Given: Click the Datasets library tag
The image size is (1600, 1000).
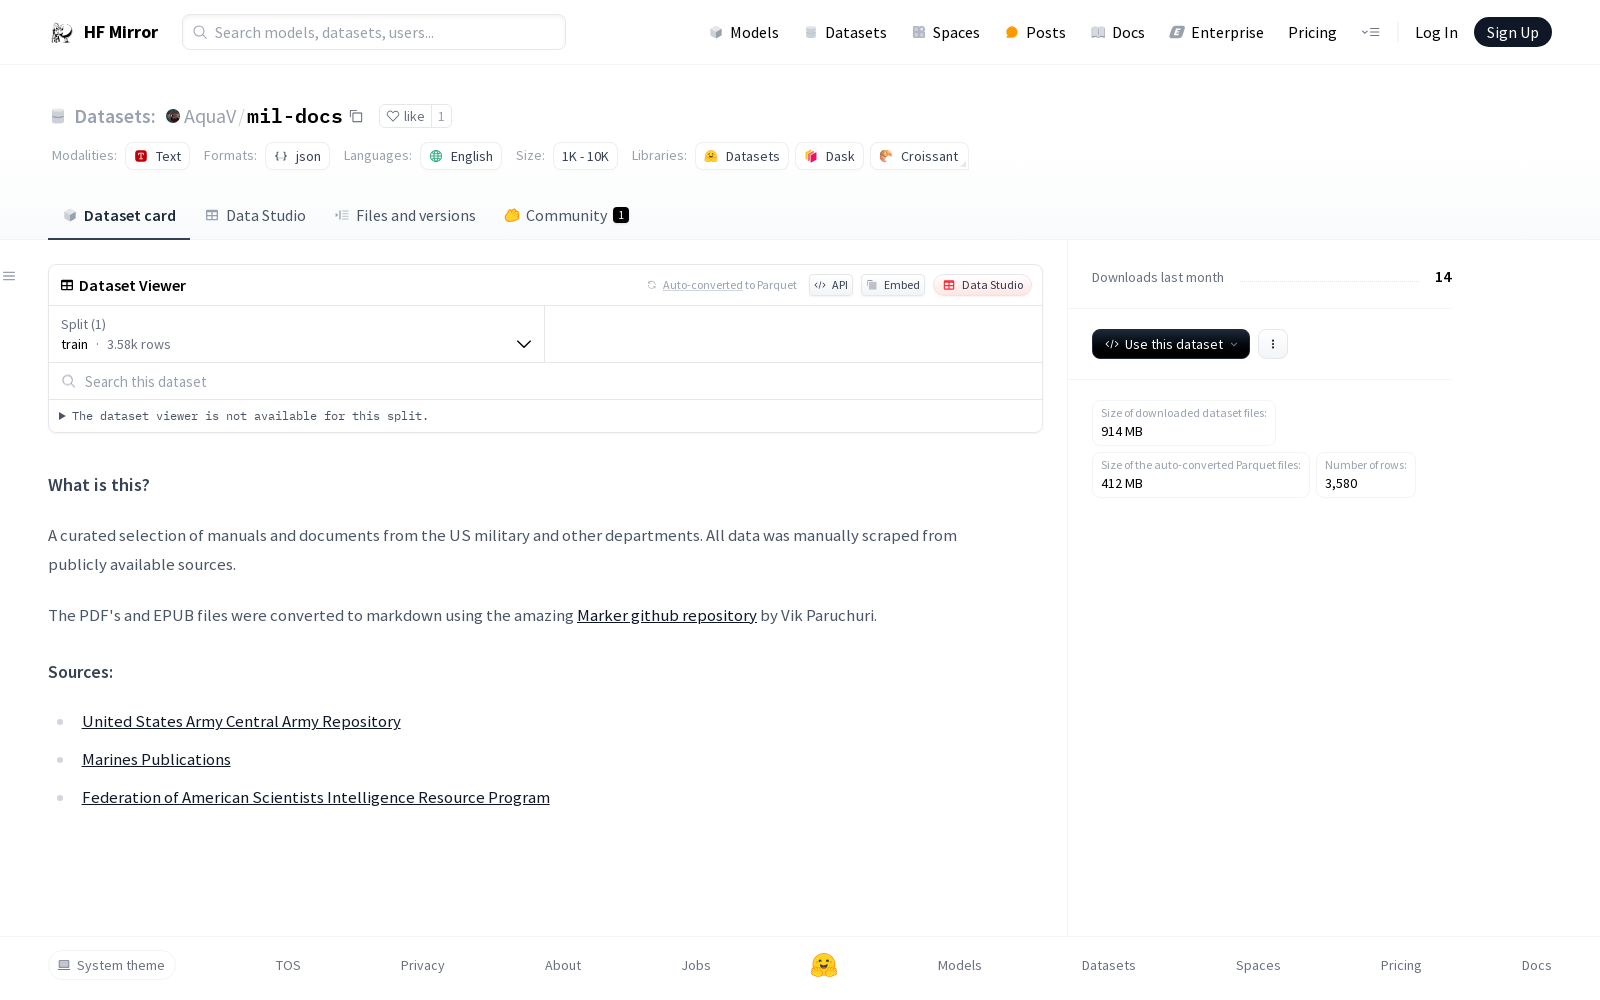Looking at the screenshot, I should [742, 156].
